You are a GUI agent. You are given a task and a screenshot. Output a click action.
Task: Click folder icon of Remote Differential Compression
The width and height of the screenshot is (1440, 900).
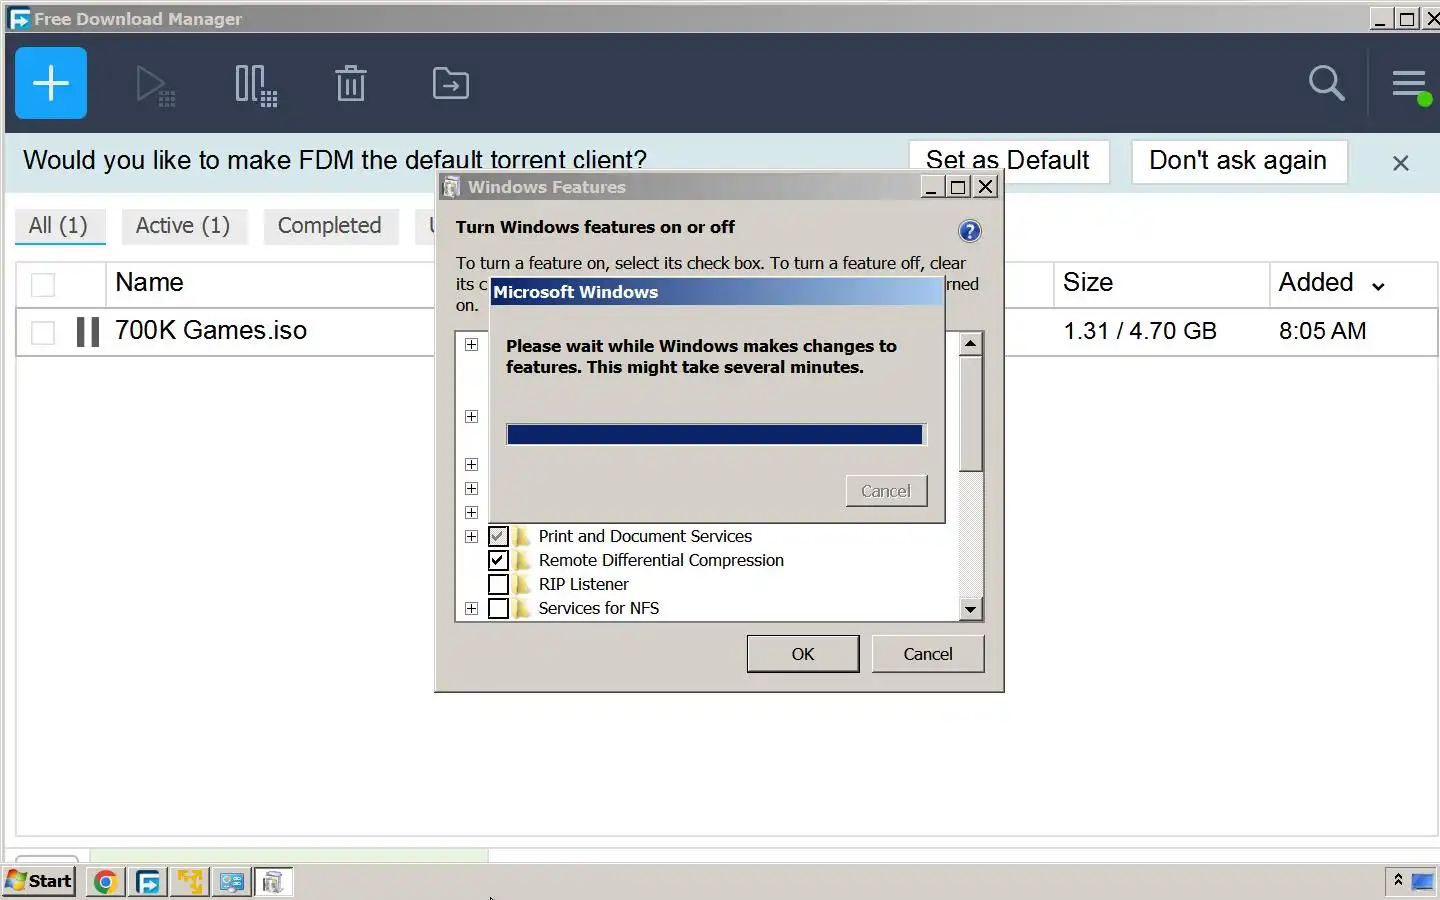(522, 561)
